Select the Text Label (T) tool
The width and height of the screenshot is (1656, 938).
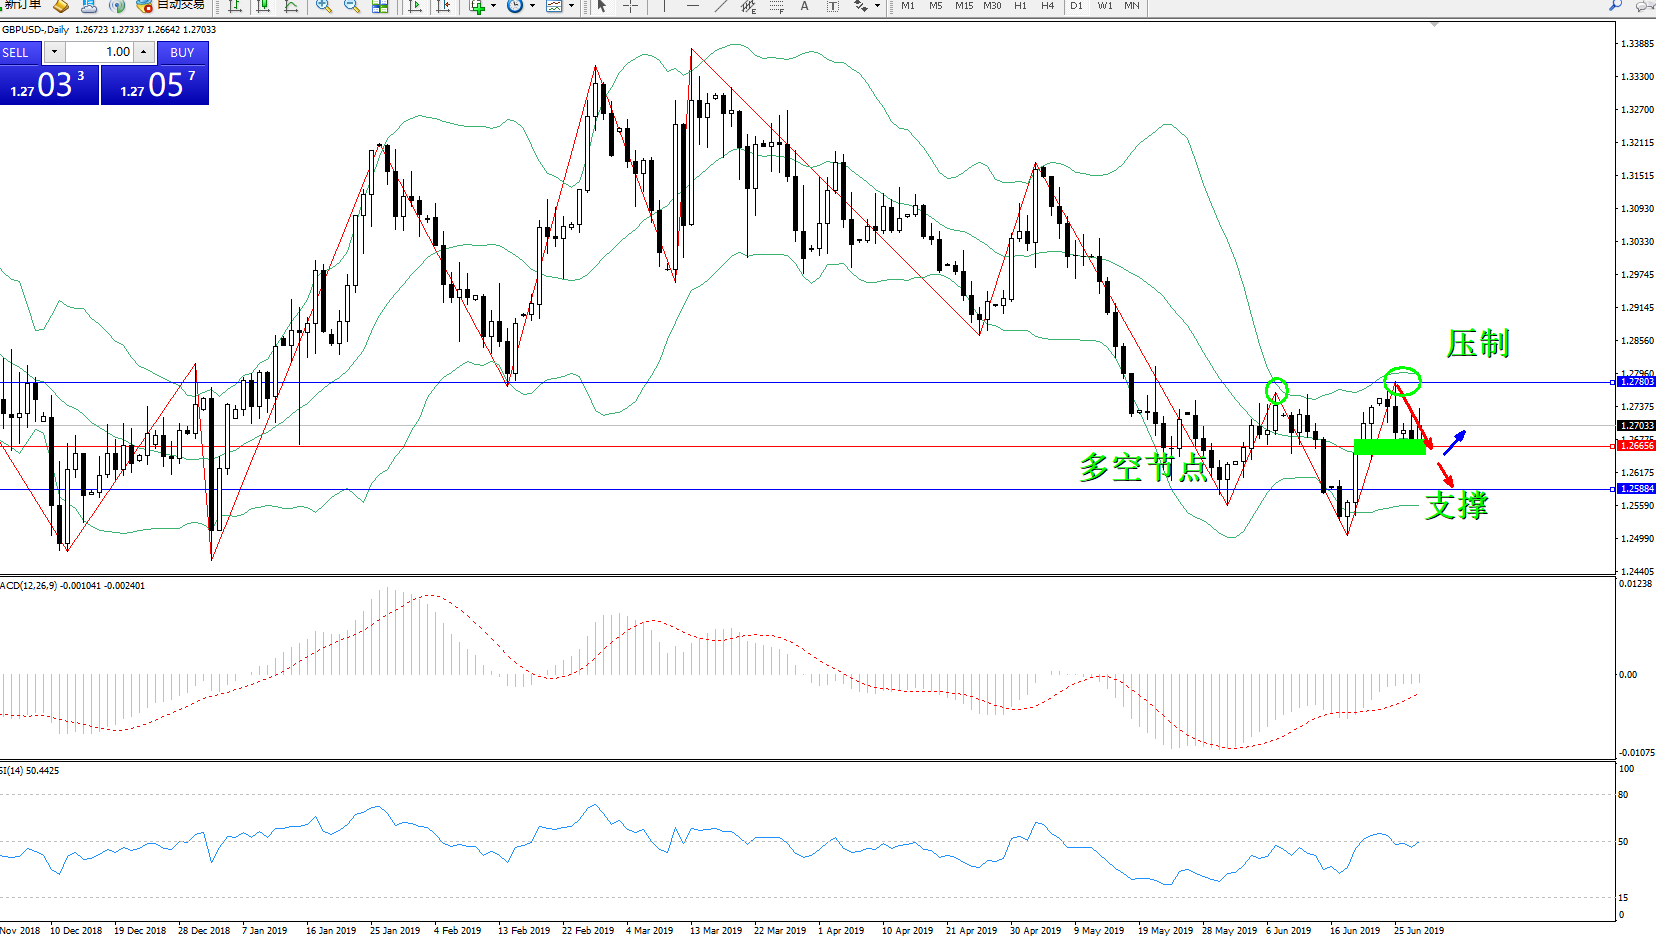pos(833,5)
